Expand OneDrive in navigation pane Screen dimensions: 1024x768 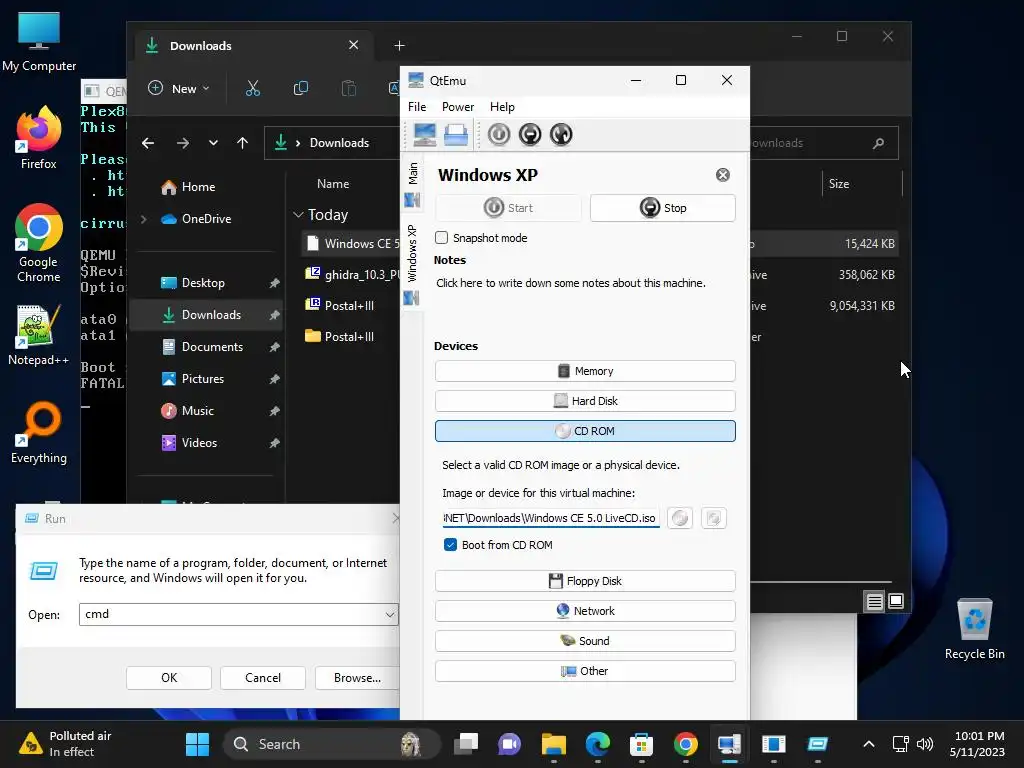pos(144,219)
